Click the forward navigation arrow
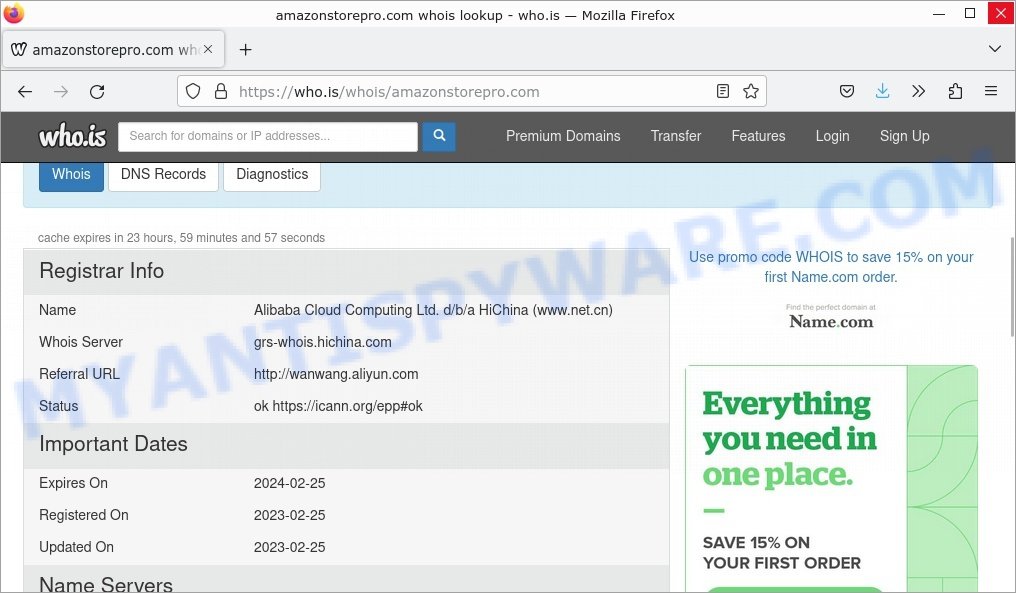Screen dimensions: 1016x593 coord(61,91)
